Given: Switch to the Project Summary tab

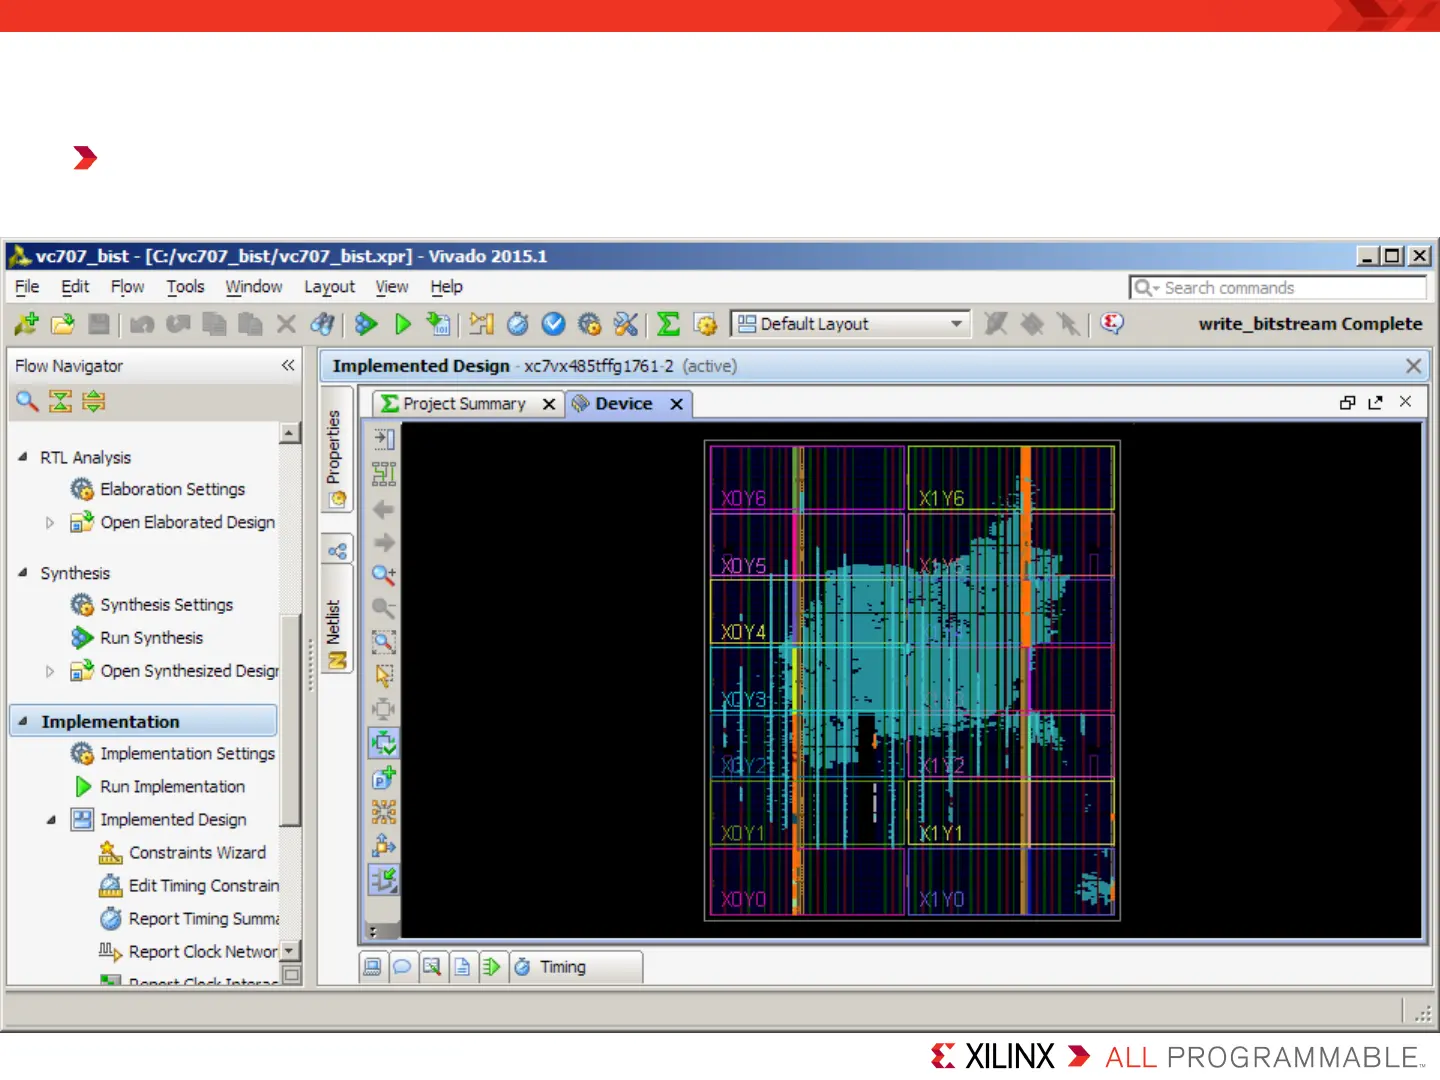Looking at the screenshot, I should 465,404.
